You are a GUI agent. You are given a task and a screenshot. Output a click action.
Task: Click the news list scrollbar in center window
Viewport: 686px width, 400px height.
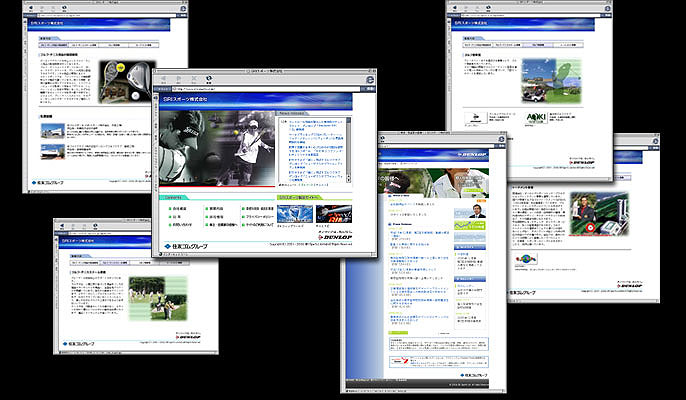click(x=349, y=150)
